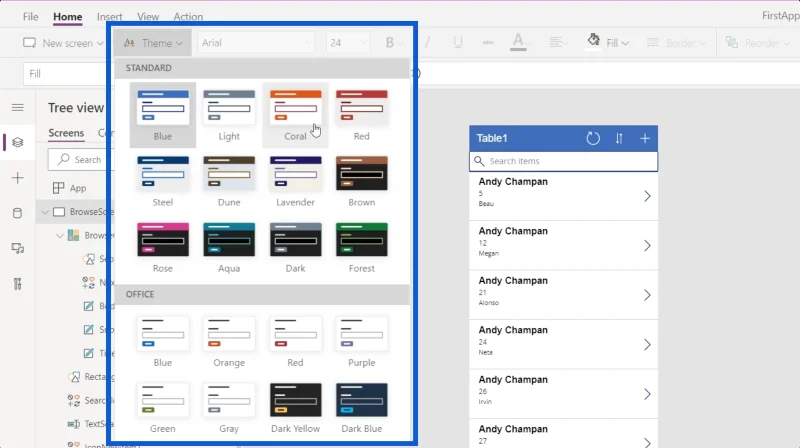Open the Reorder dropdown
800x448 pixels.
[758, 43]
